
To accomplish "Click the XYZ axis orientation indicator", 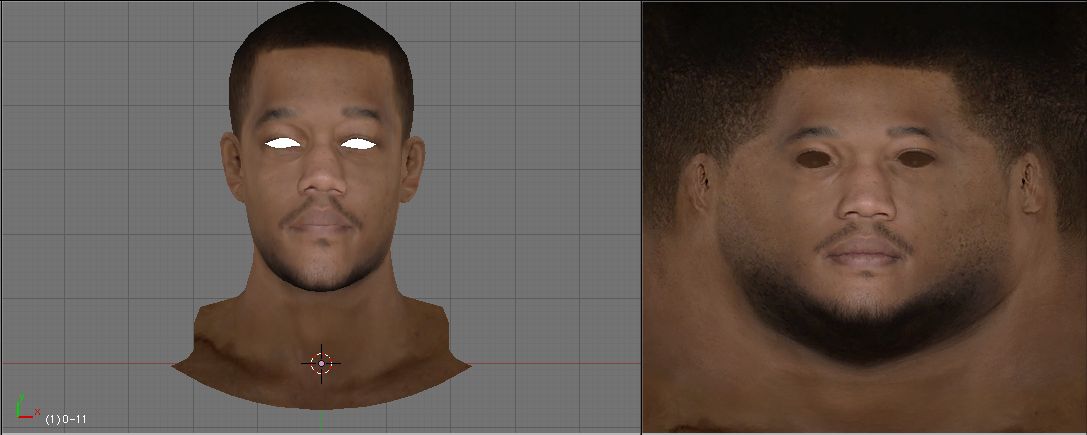I will tap(25, 407).
